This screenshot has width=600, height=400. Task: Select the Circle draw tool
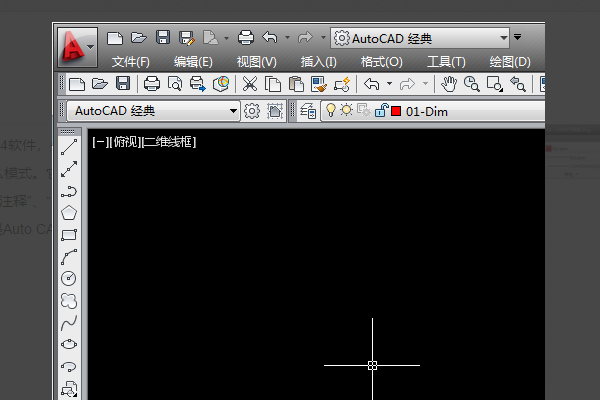click(x=70, y=278)
